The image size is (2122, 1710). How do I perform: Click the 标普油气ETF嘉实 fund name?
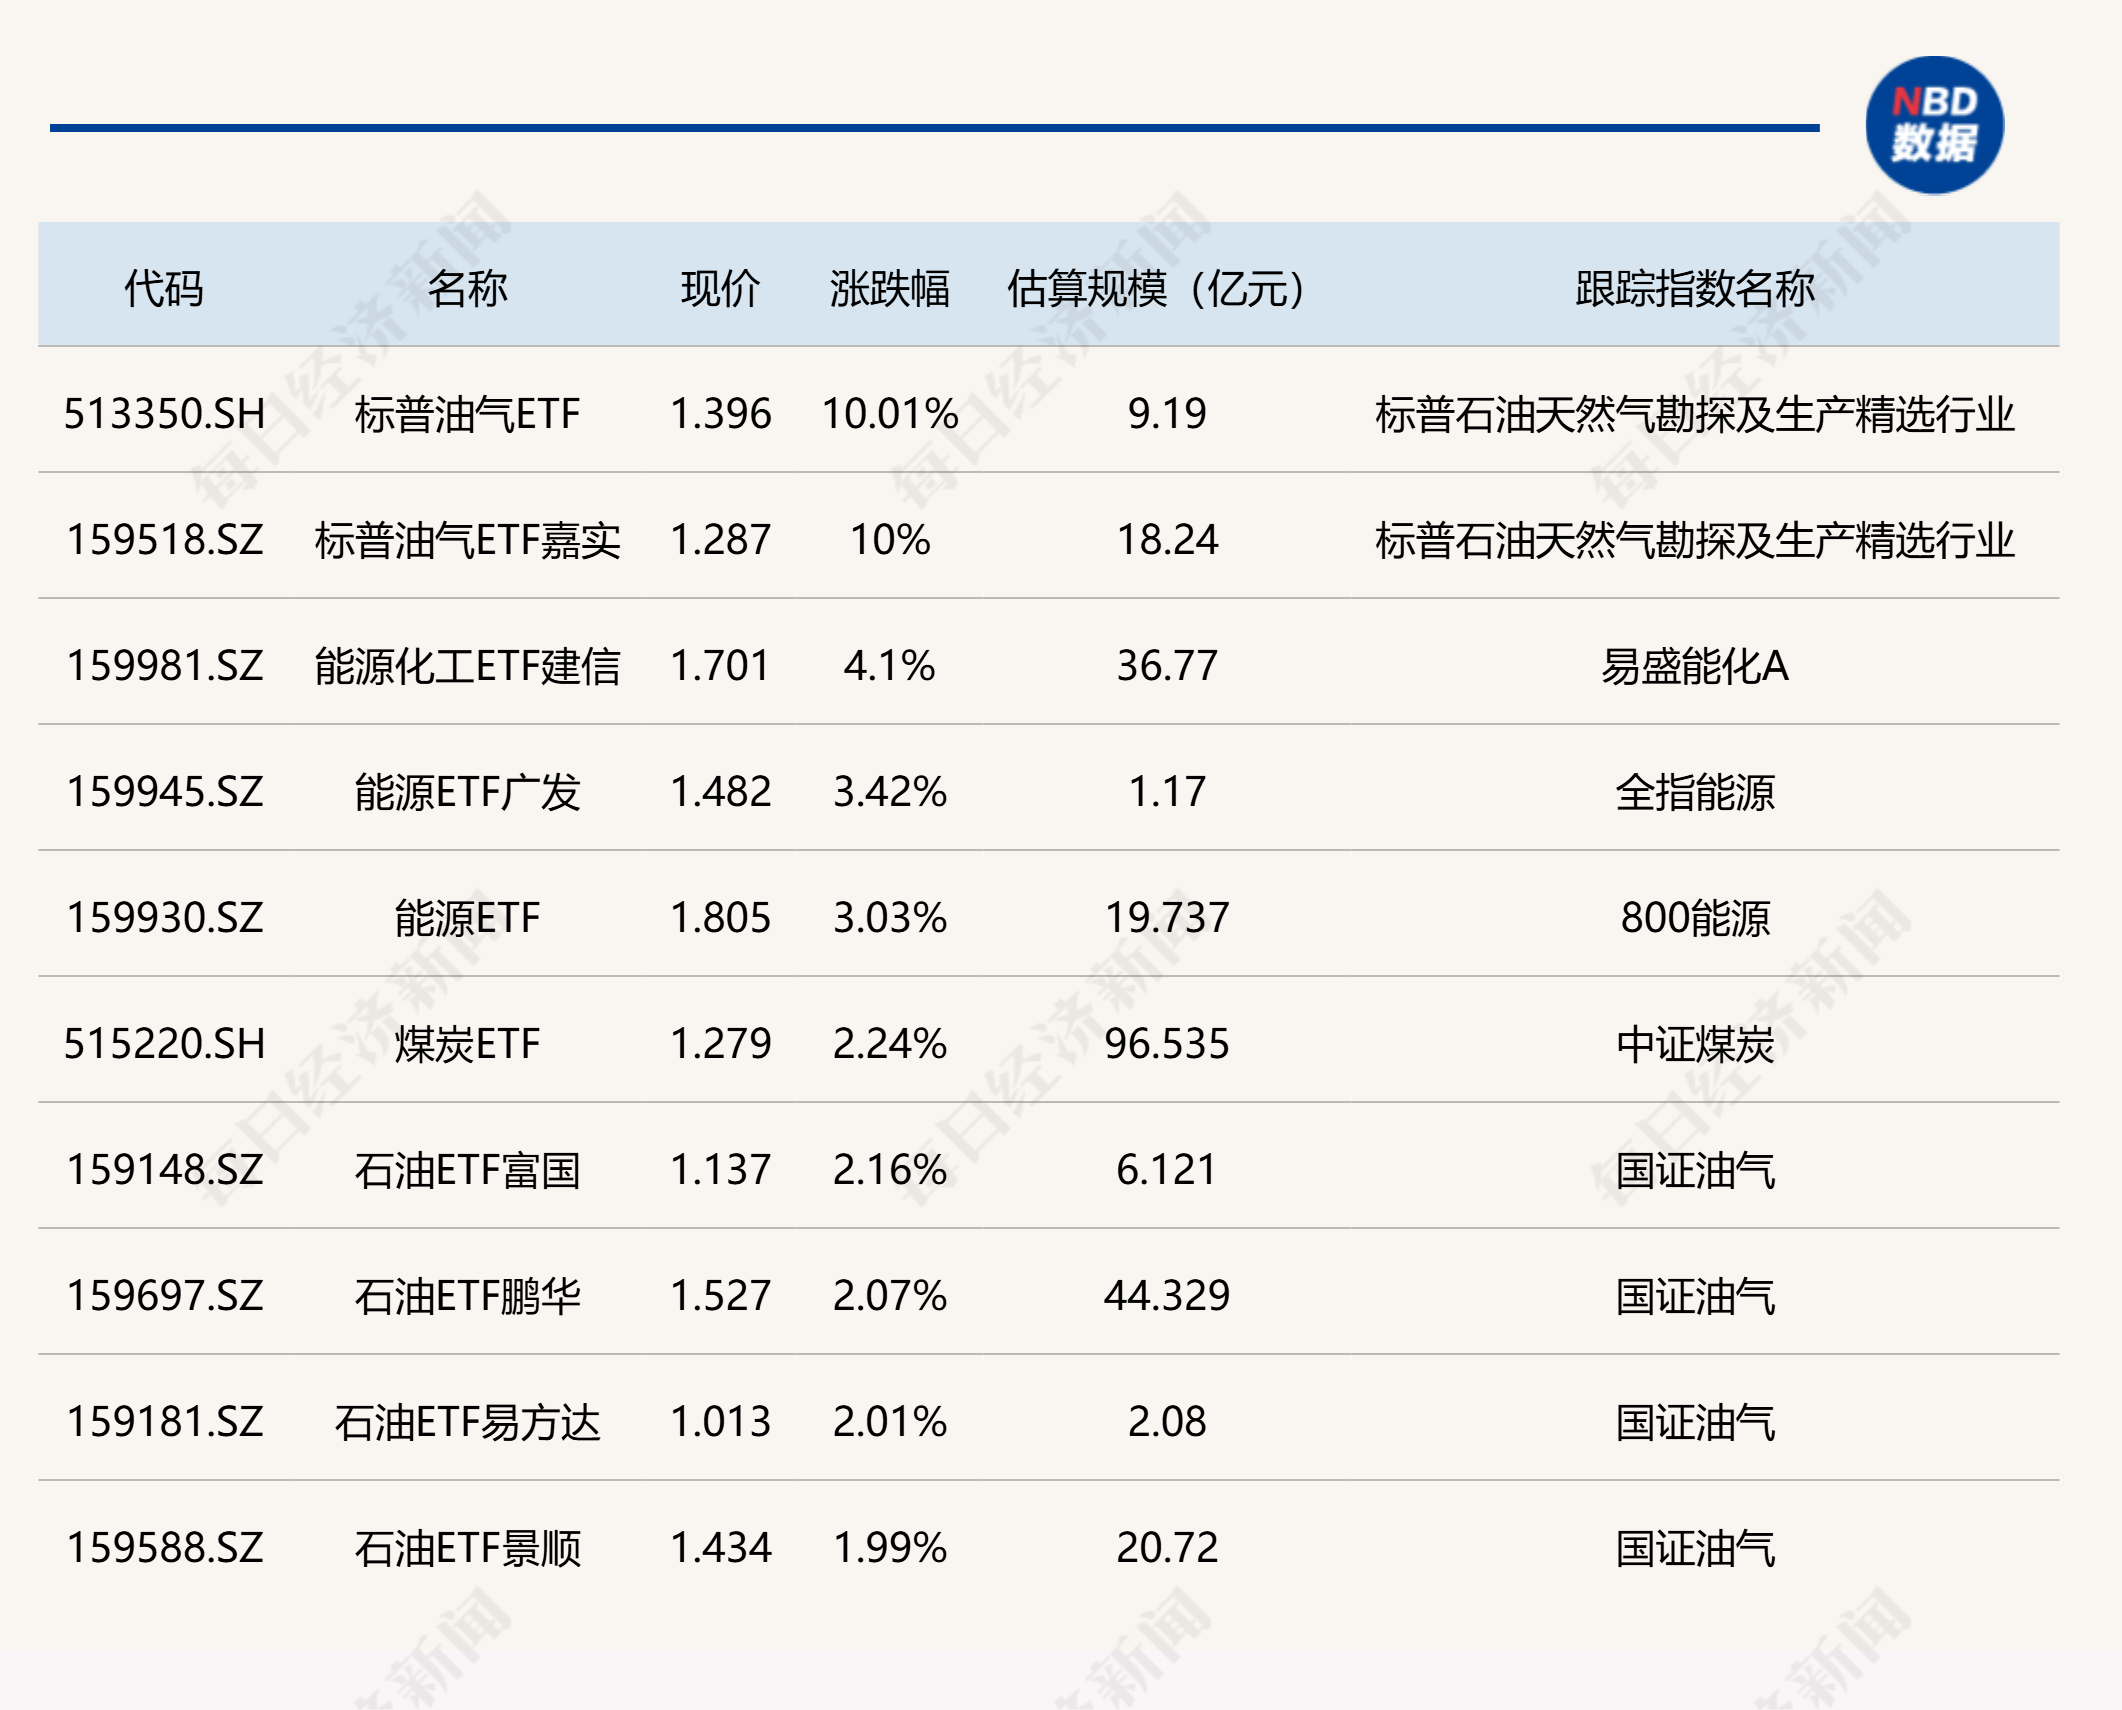[467, 540]
